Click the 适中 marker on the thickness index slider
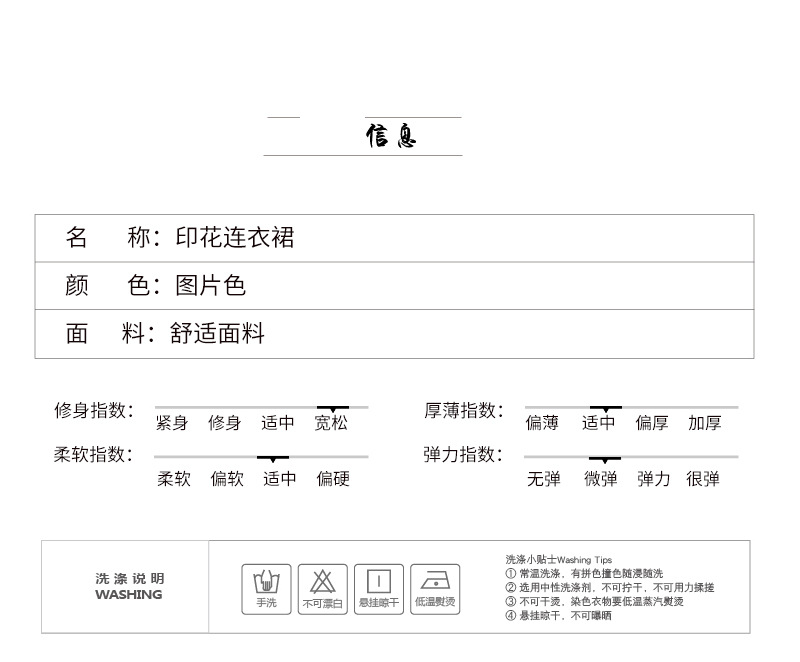 (606, 409)
